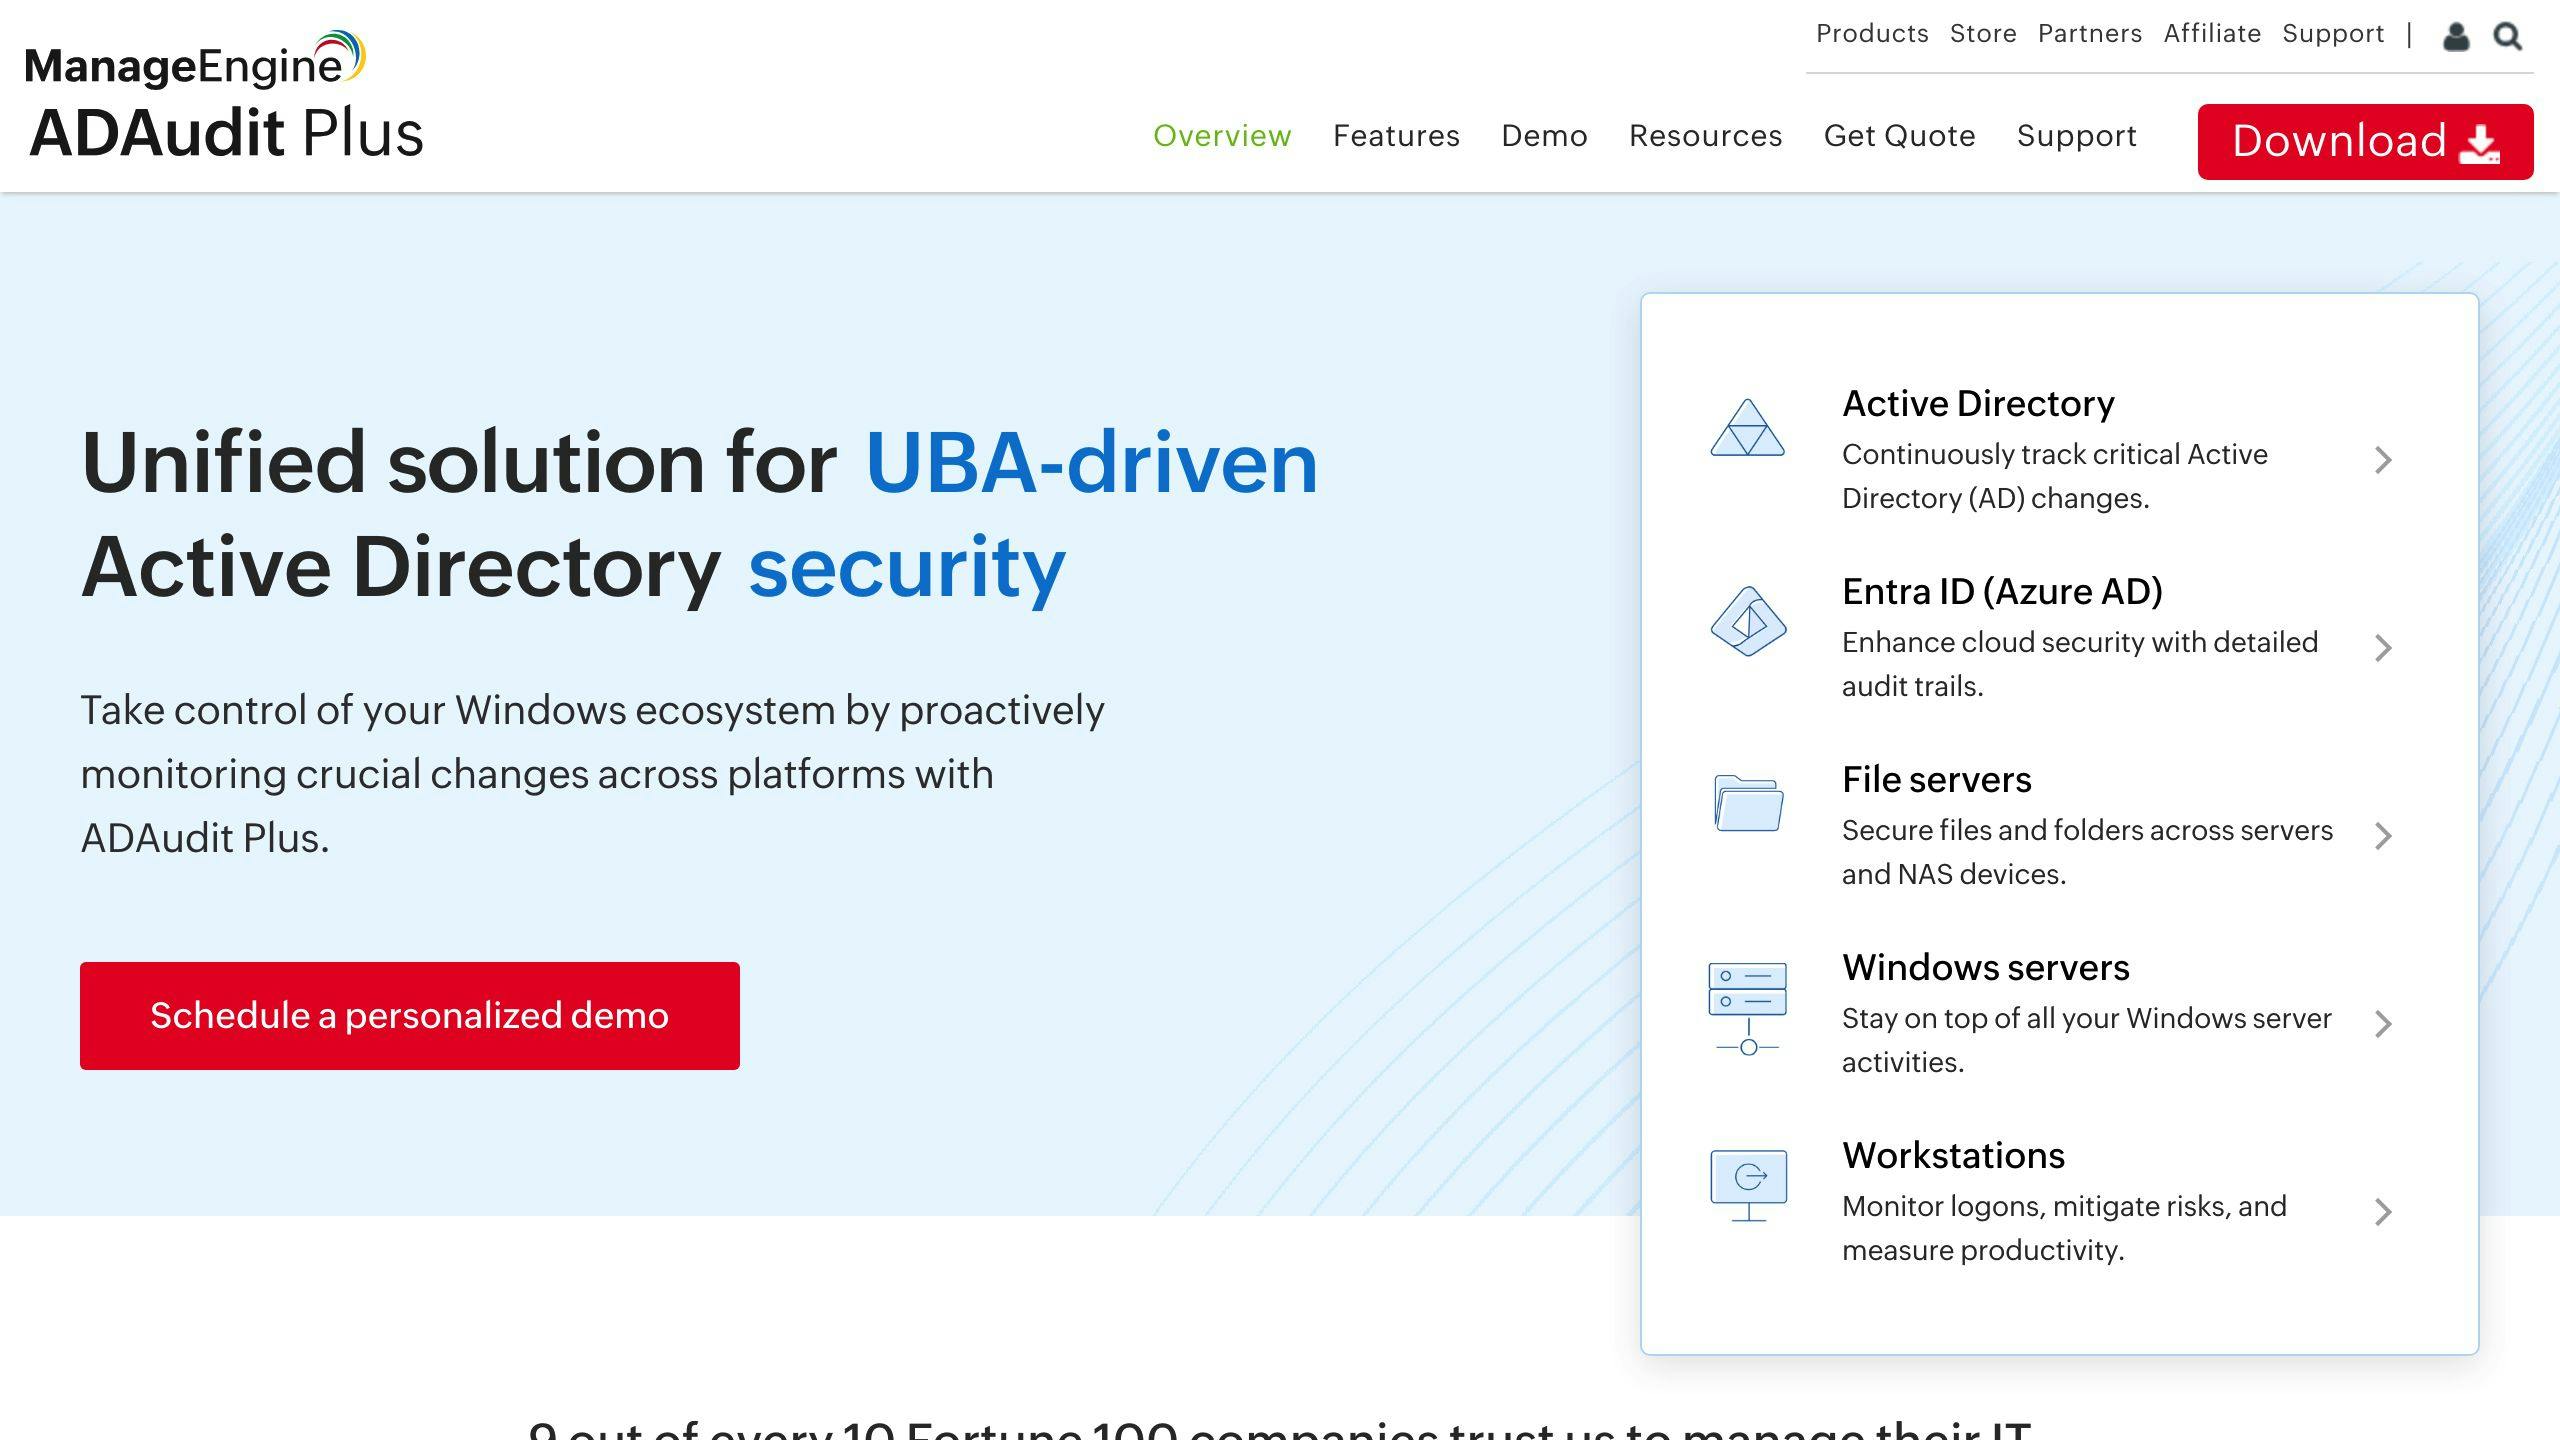Select the Overview tab
The width and height of the screenshot is (2560, 1440).
tap(1222, 136)
